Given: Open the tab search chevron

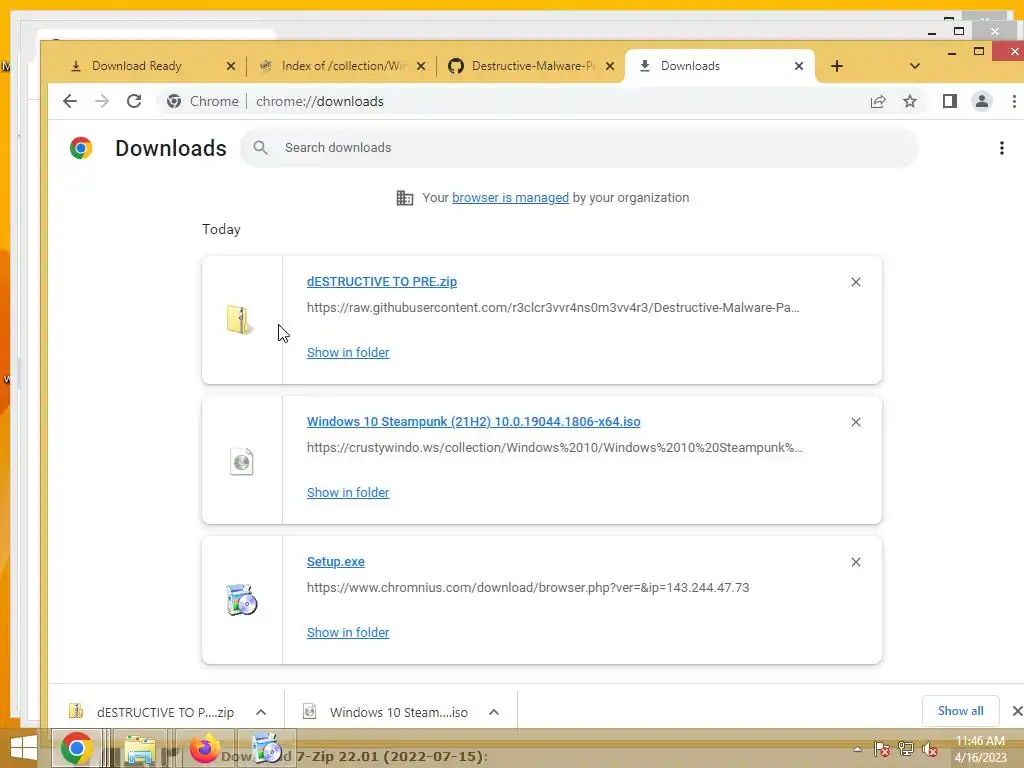Looking at the screenshot, I should 914,66.
